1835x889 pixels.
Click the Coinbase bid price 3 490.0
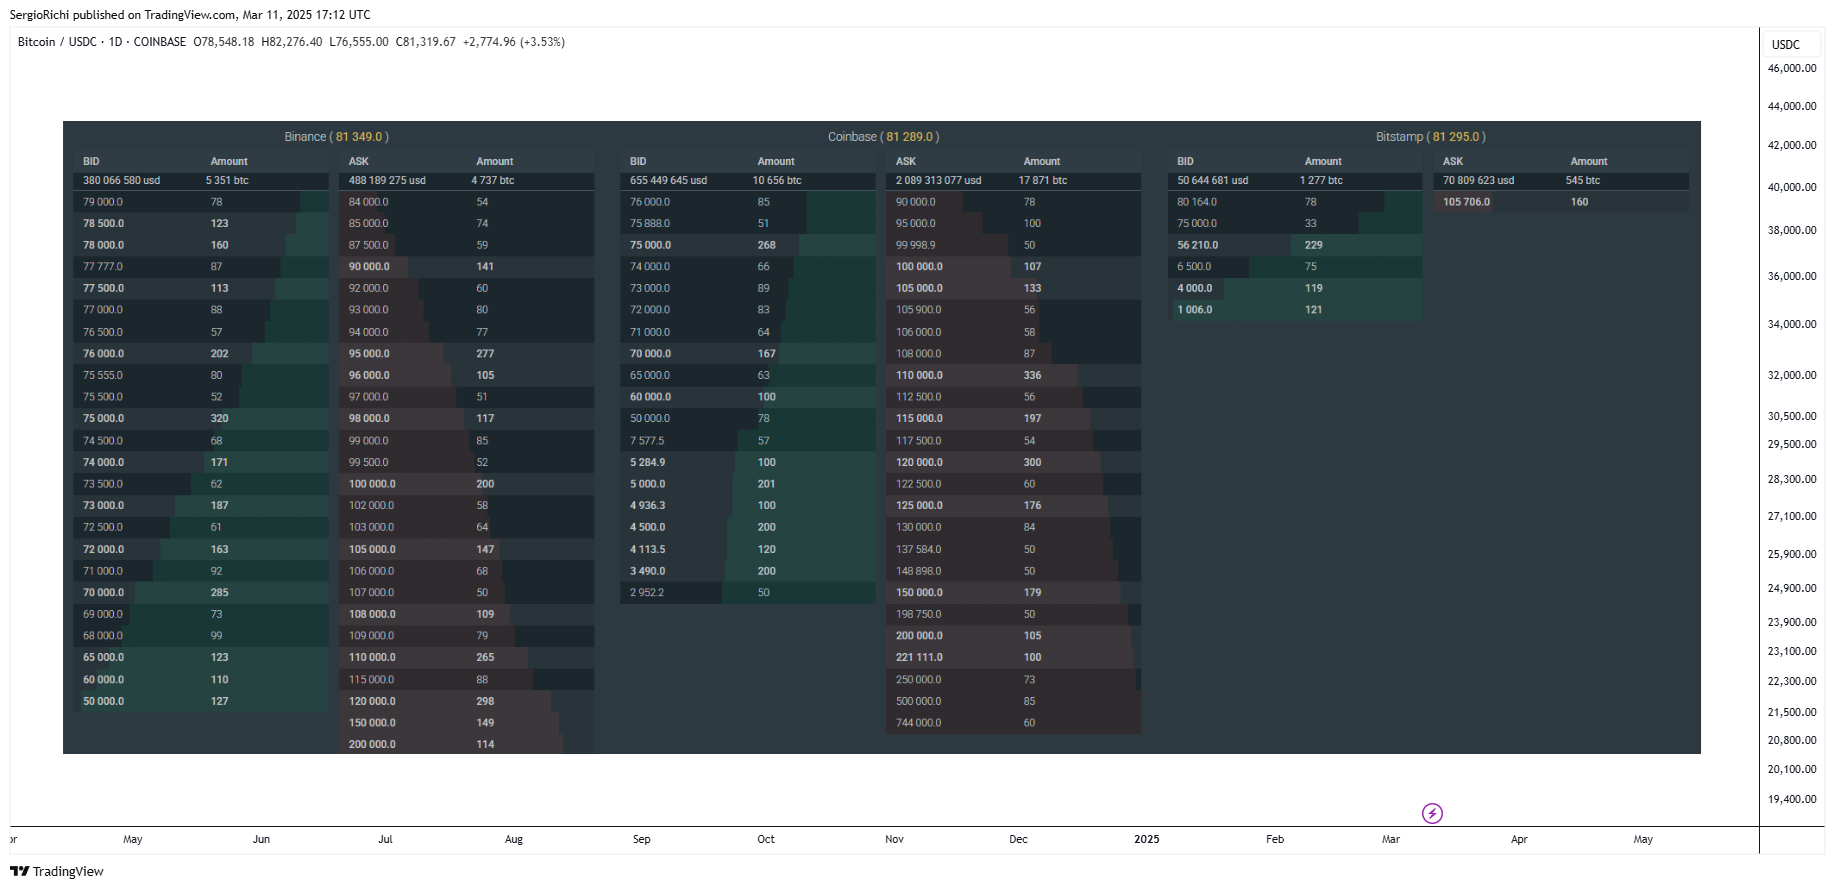647,572
